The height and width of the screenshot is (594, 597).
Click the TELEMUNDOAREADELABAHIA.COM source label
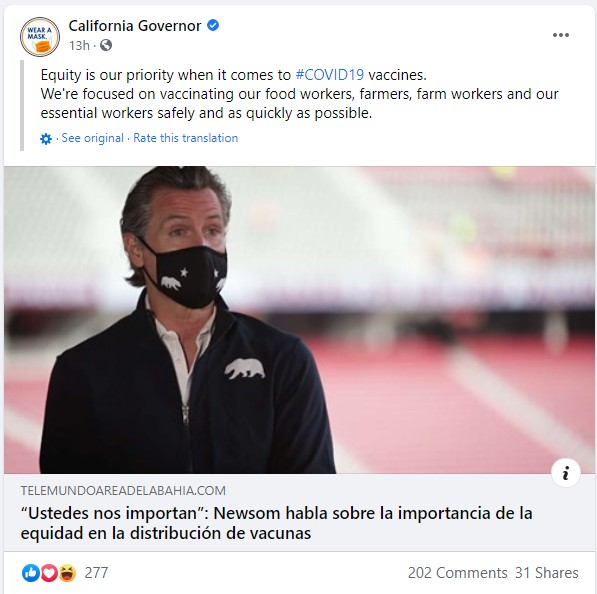coord(123,490)
